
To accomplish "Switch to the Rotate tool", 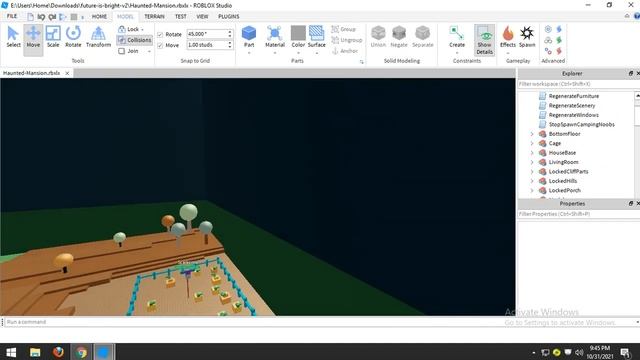I will (73, 37).
